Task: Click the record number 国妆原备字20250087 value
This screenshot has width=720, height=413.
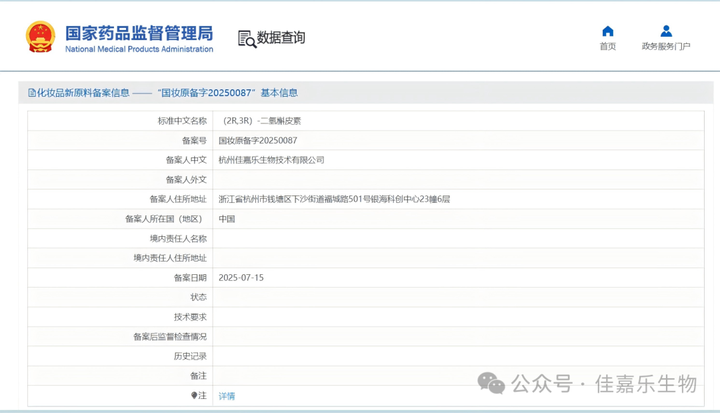Action: [x=258, y=141]
